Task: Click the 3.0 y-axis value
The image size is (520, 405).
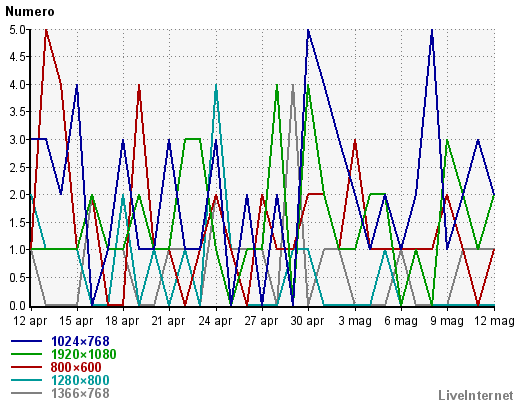Action: 17,140
